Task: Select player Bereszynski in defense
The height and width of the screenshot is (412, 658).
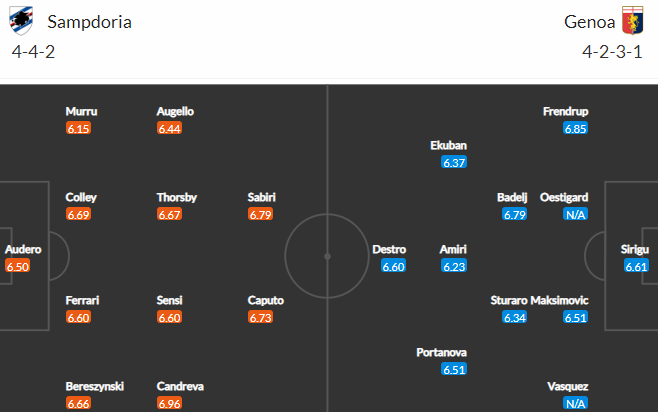Action: click(x=94, y=386)
